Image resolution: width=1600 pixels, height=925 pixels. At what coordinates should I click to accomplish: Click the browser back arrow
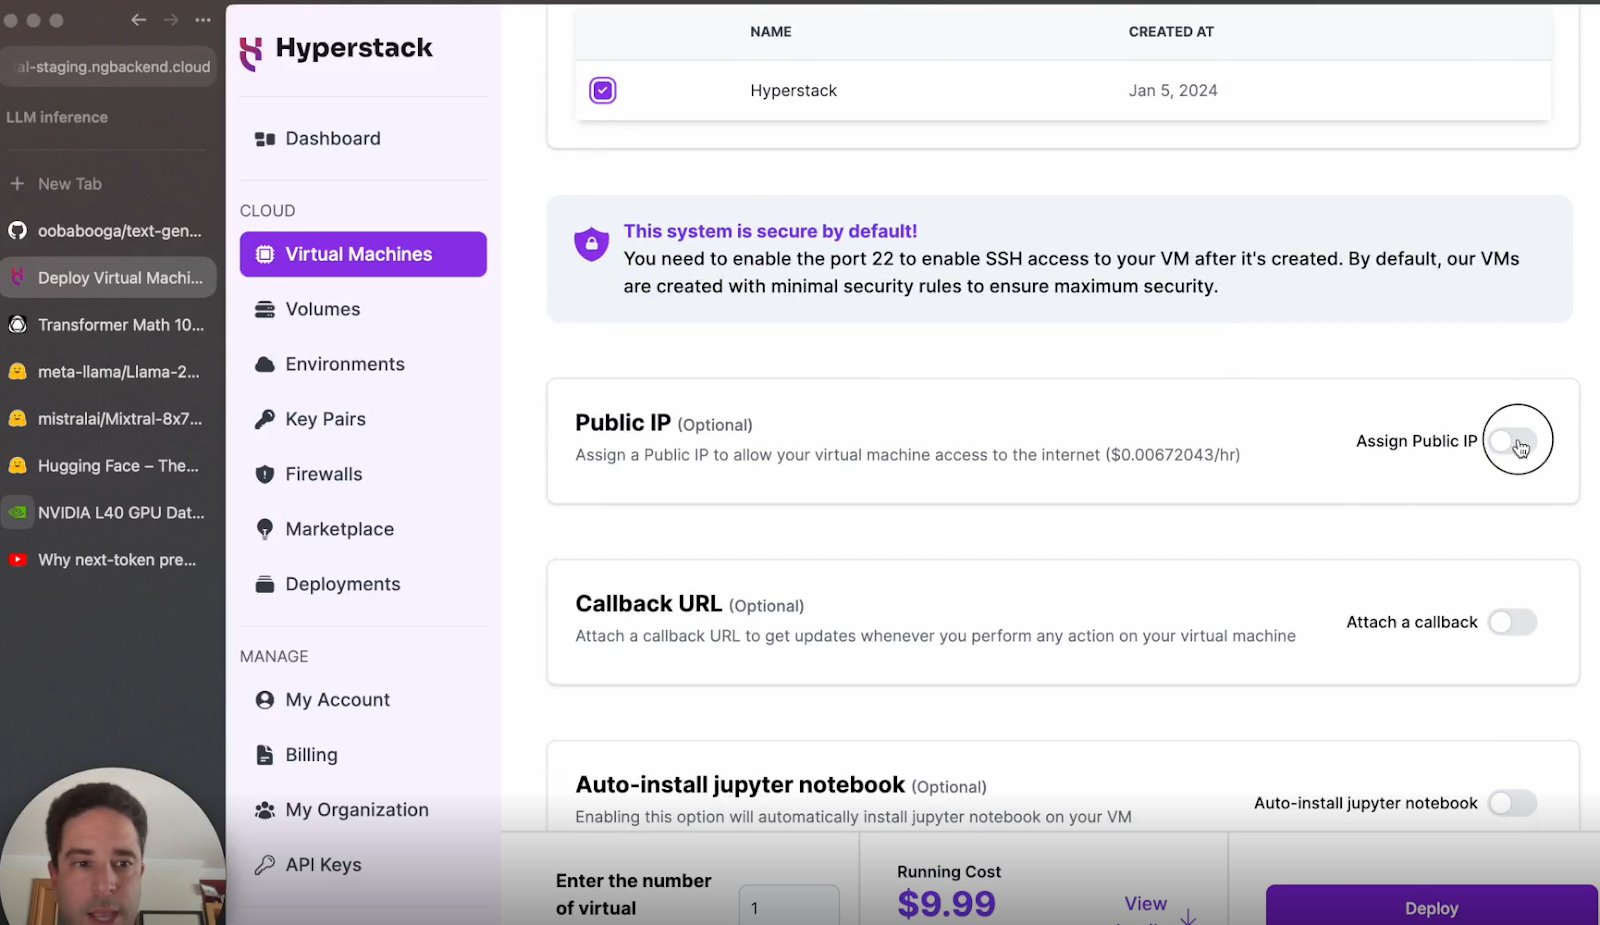click(139, 20)
